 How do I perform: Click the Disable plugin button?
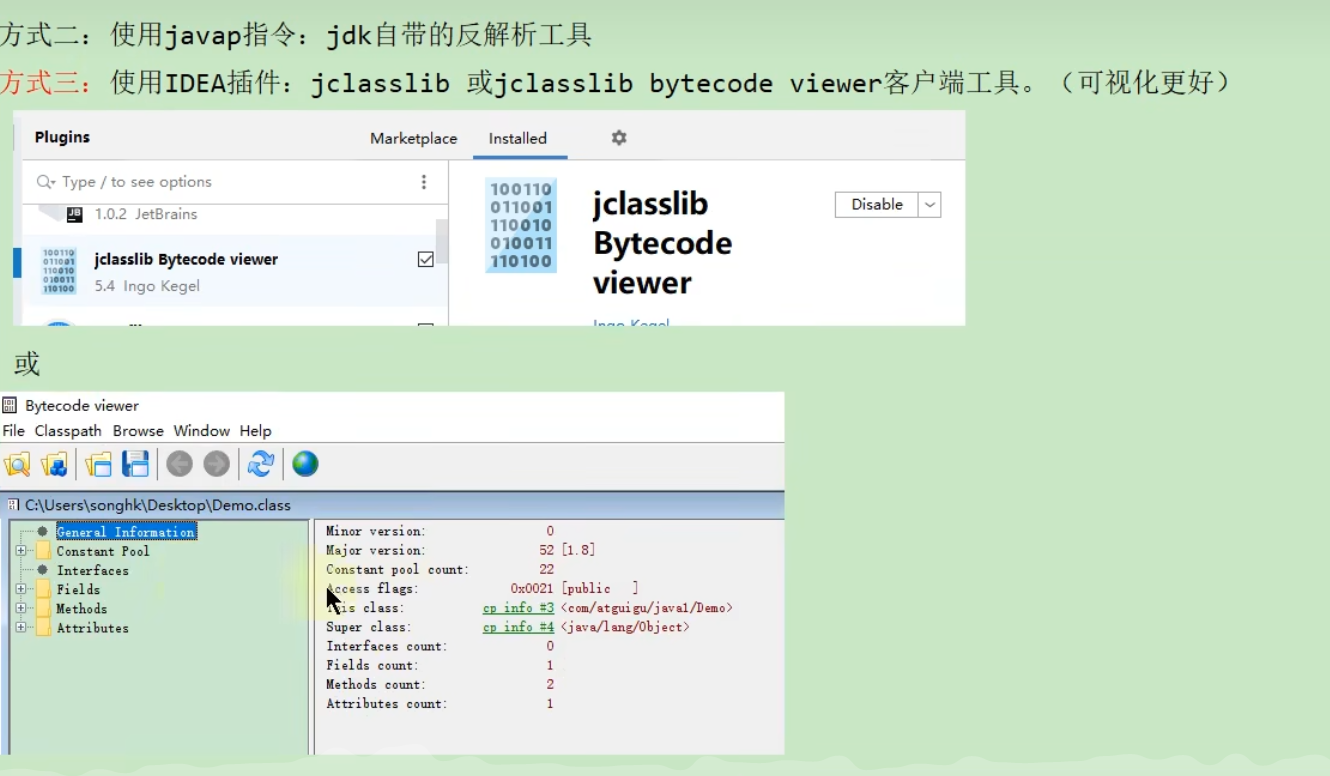(877, 204)
